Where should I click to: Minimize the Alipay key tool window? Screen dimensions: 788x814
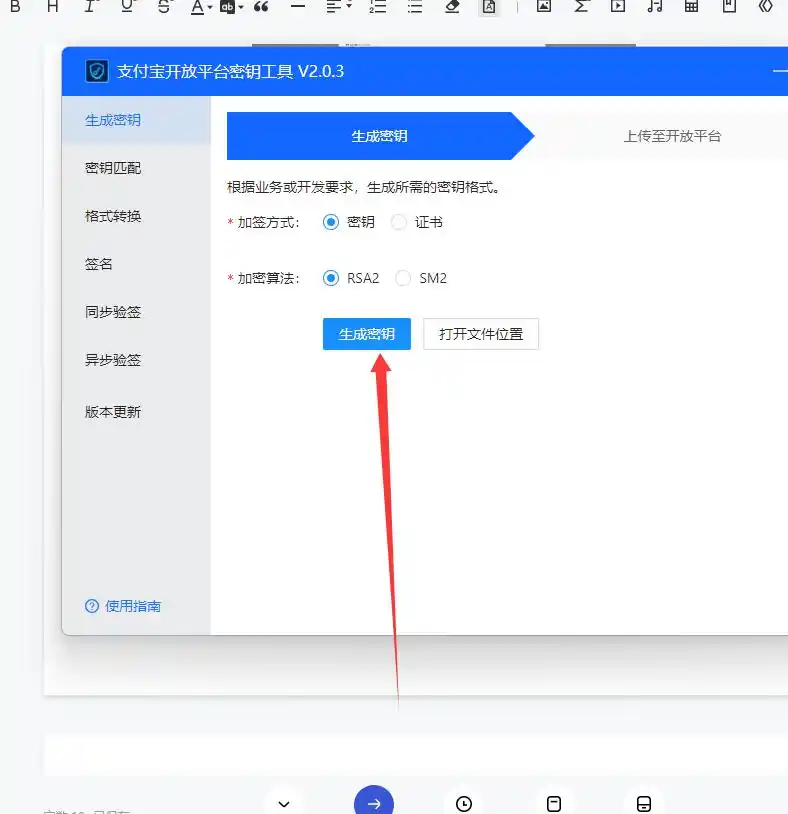780,71
